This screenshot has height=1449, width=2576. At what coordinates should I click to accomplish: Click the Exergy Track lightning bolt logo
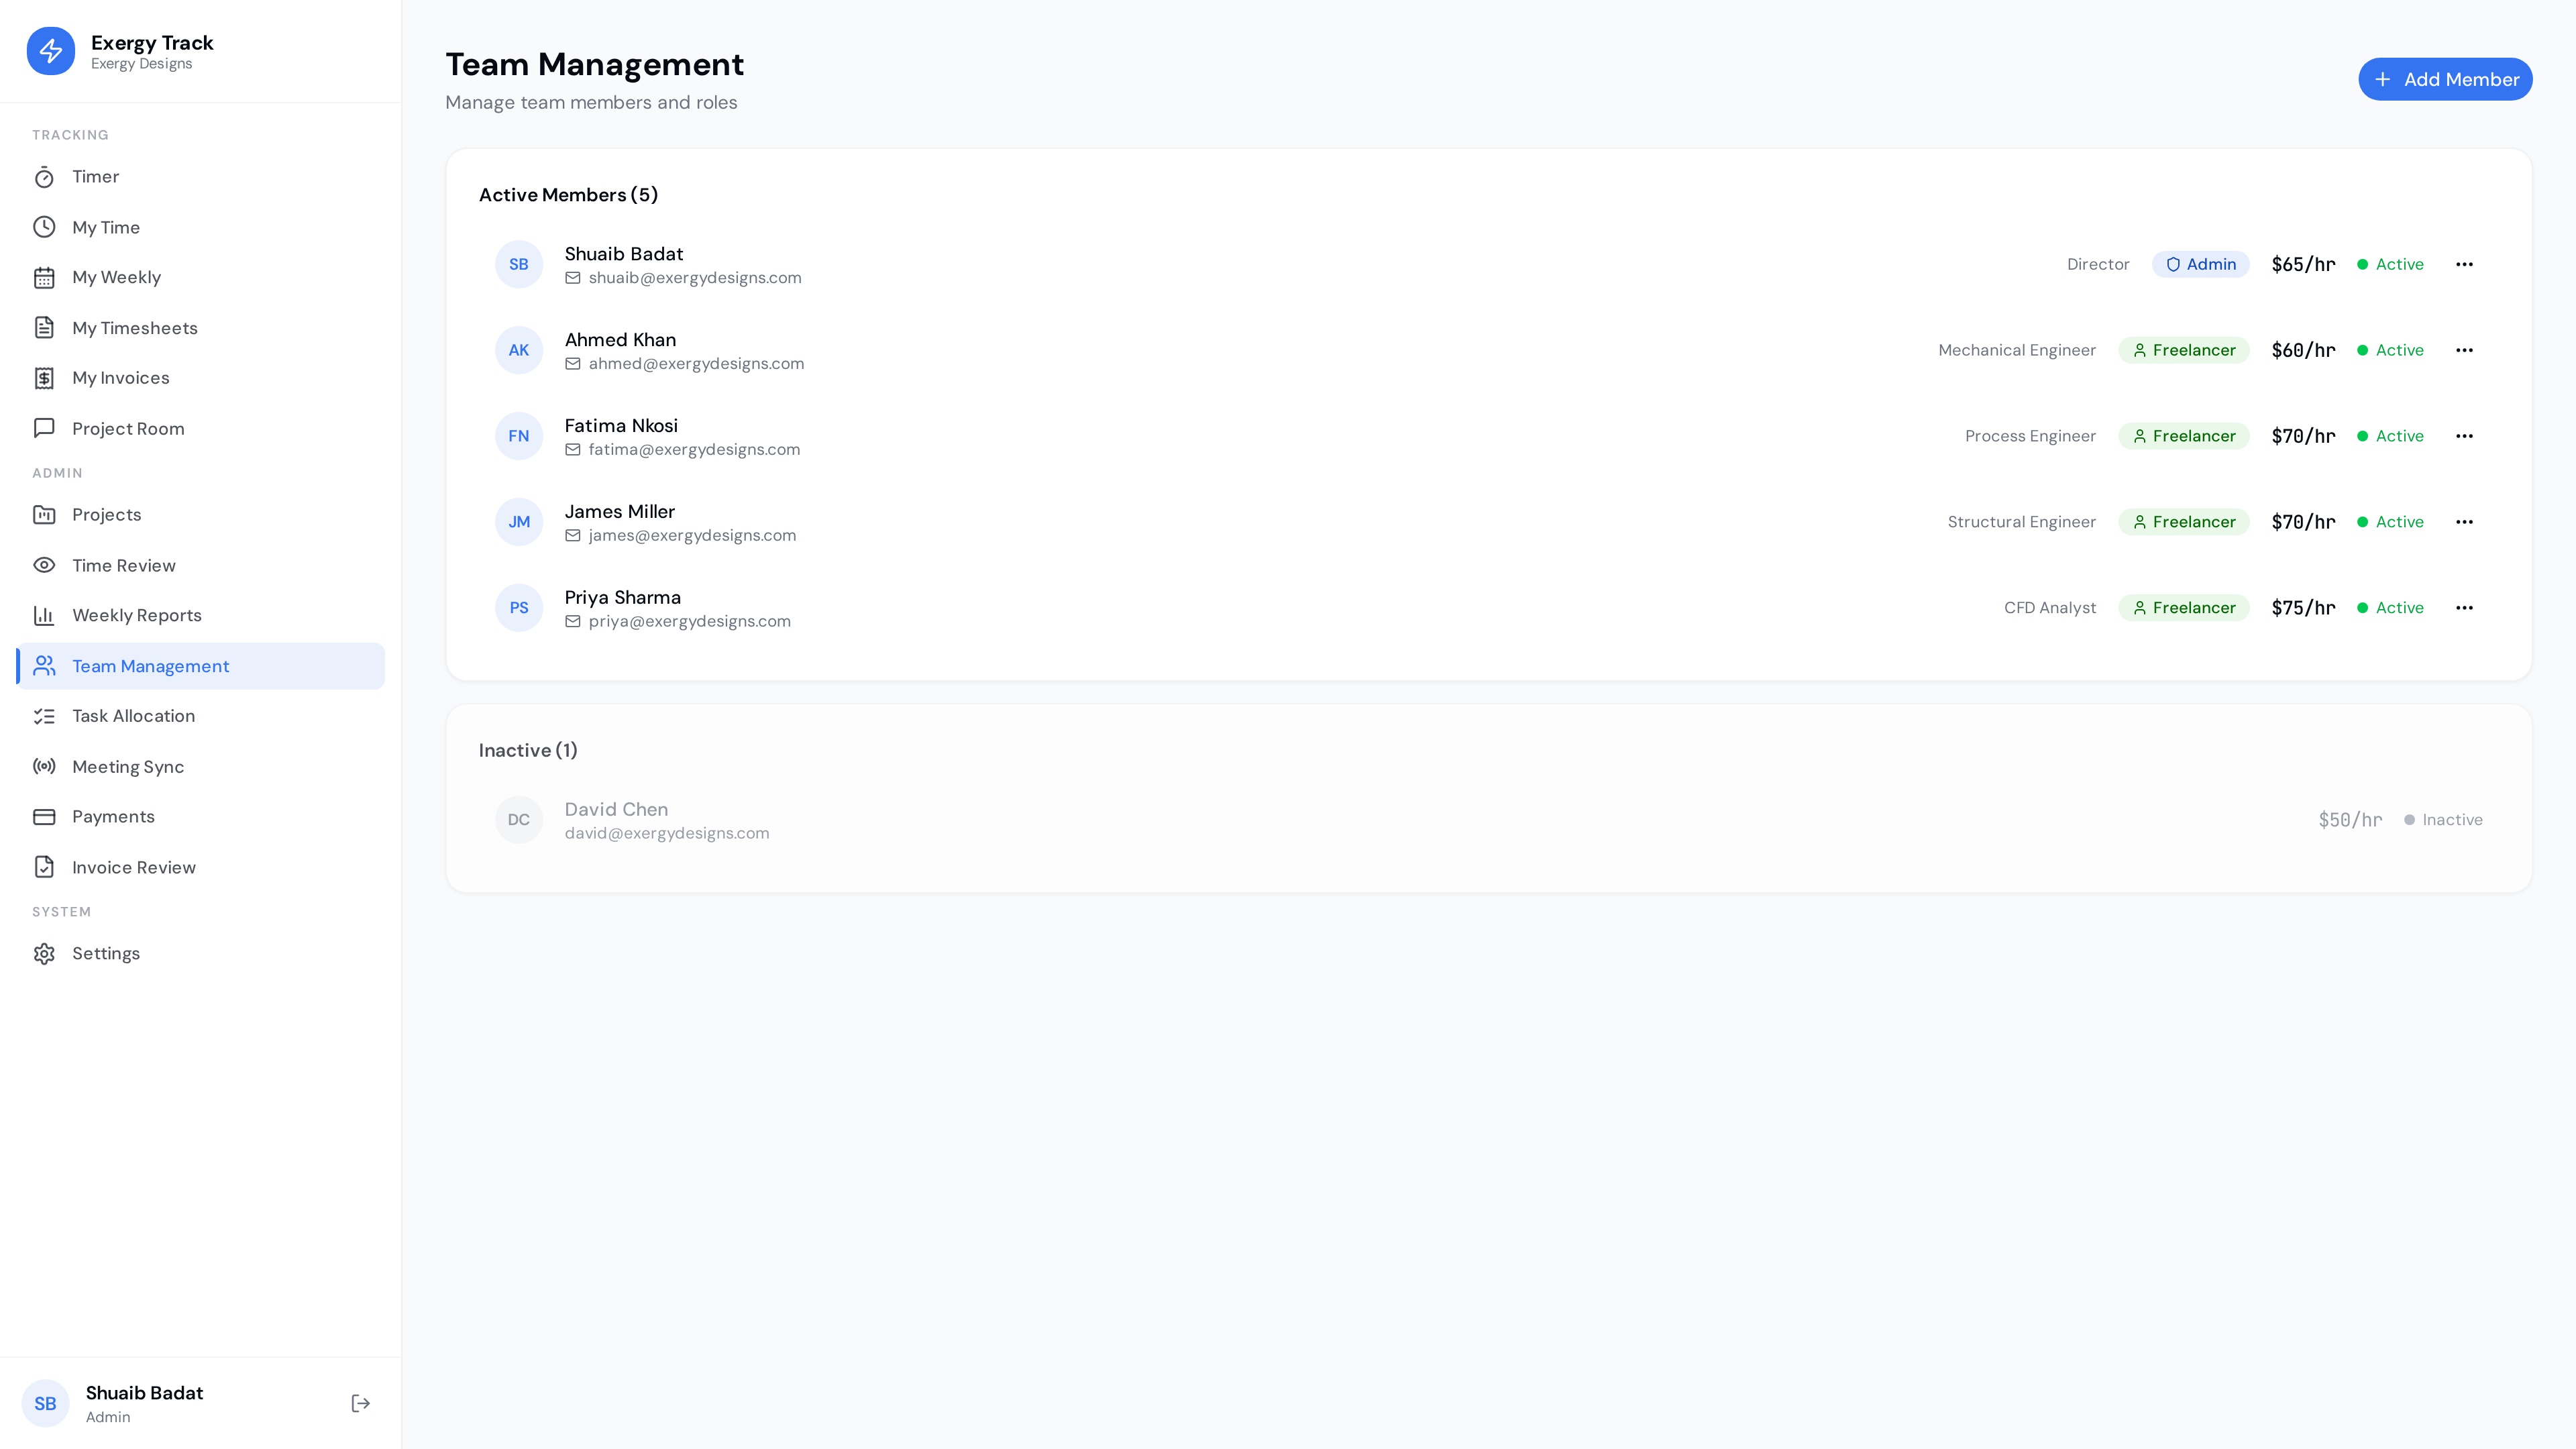coord(49,50)
